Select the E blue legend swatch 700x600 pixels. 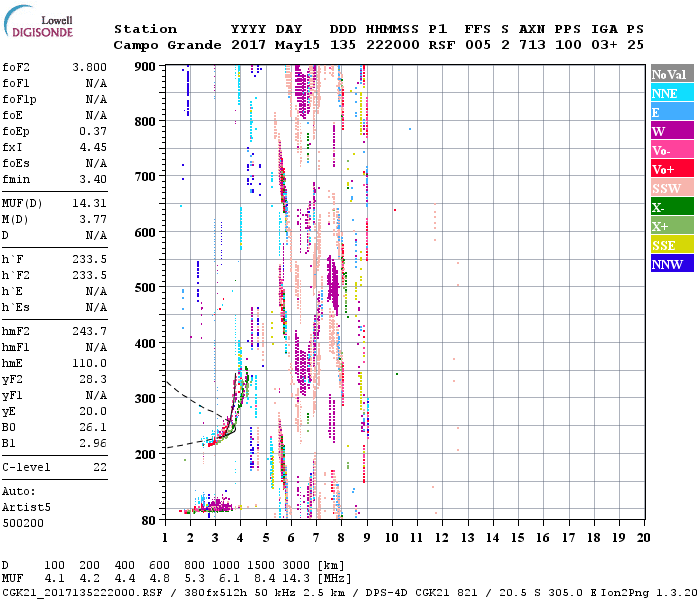[672, 112]
